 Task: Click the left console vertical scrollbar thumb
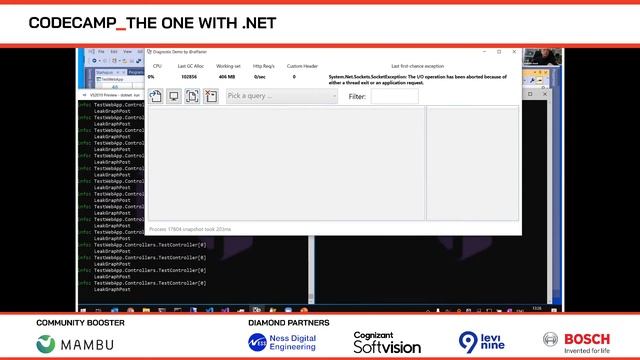click(x=311, y=297)
